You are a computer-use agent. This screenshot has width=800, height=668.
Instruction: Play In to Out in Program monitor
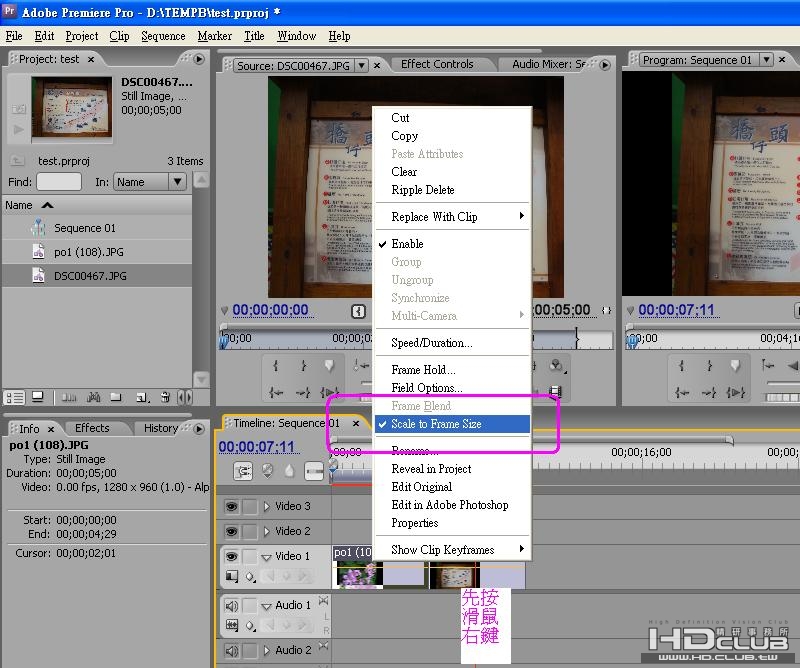tap(735, 392)
